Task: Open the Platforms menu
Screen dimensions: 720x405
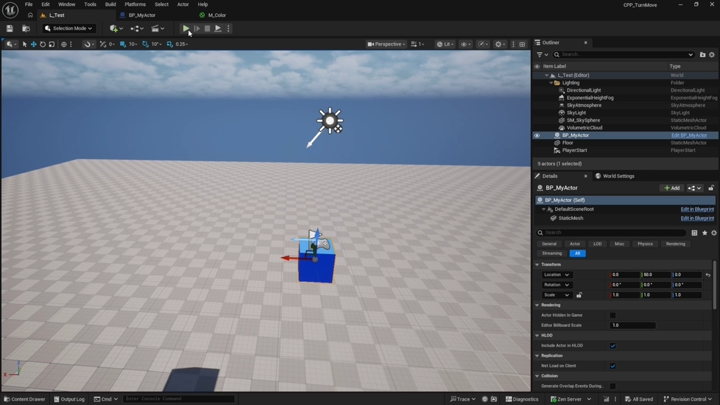Action: coord(135,4)
